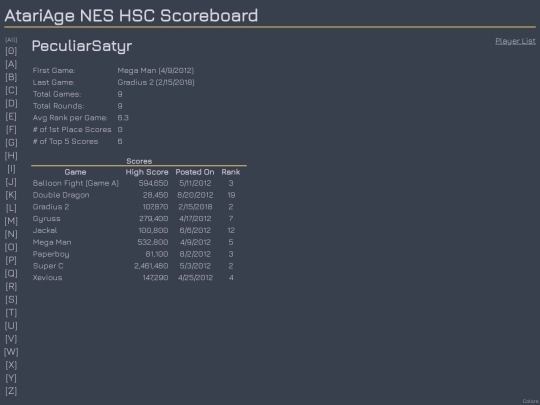Viewport: 540px width, 405px height.
Task: Click the Total Rounds label
Action: tap(58, 106)
